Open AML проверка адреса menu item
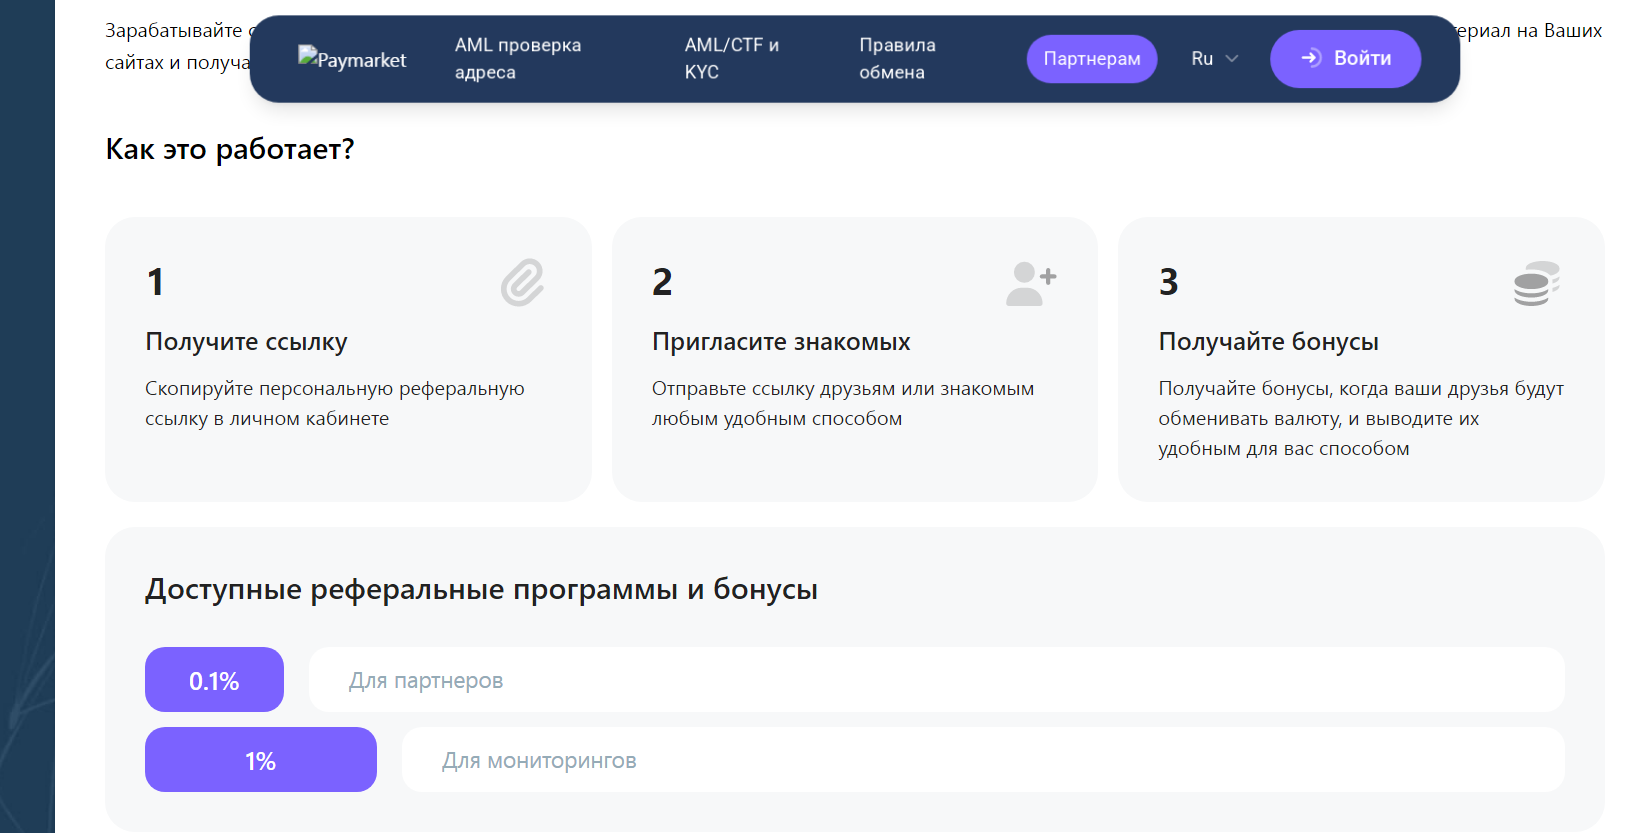 point(518,59)
